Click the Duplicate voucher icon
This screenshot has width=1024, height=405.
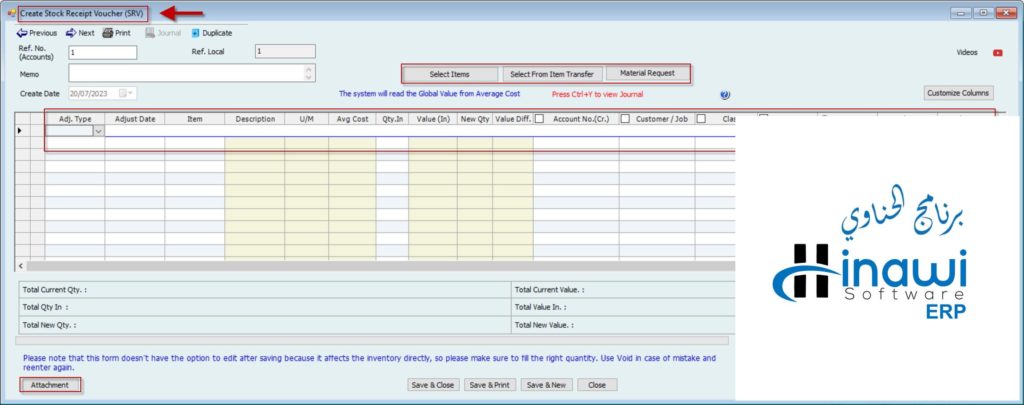pyautogui.click(x=195, y=33)
